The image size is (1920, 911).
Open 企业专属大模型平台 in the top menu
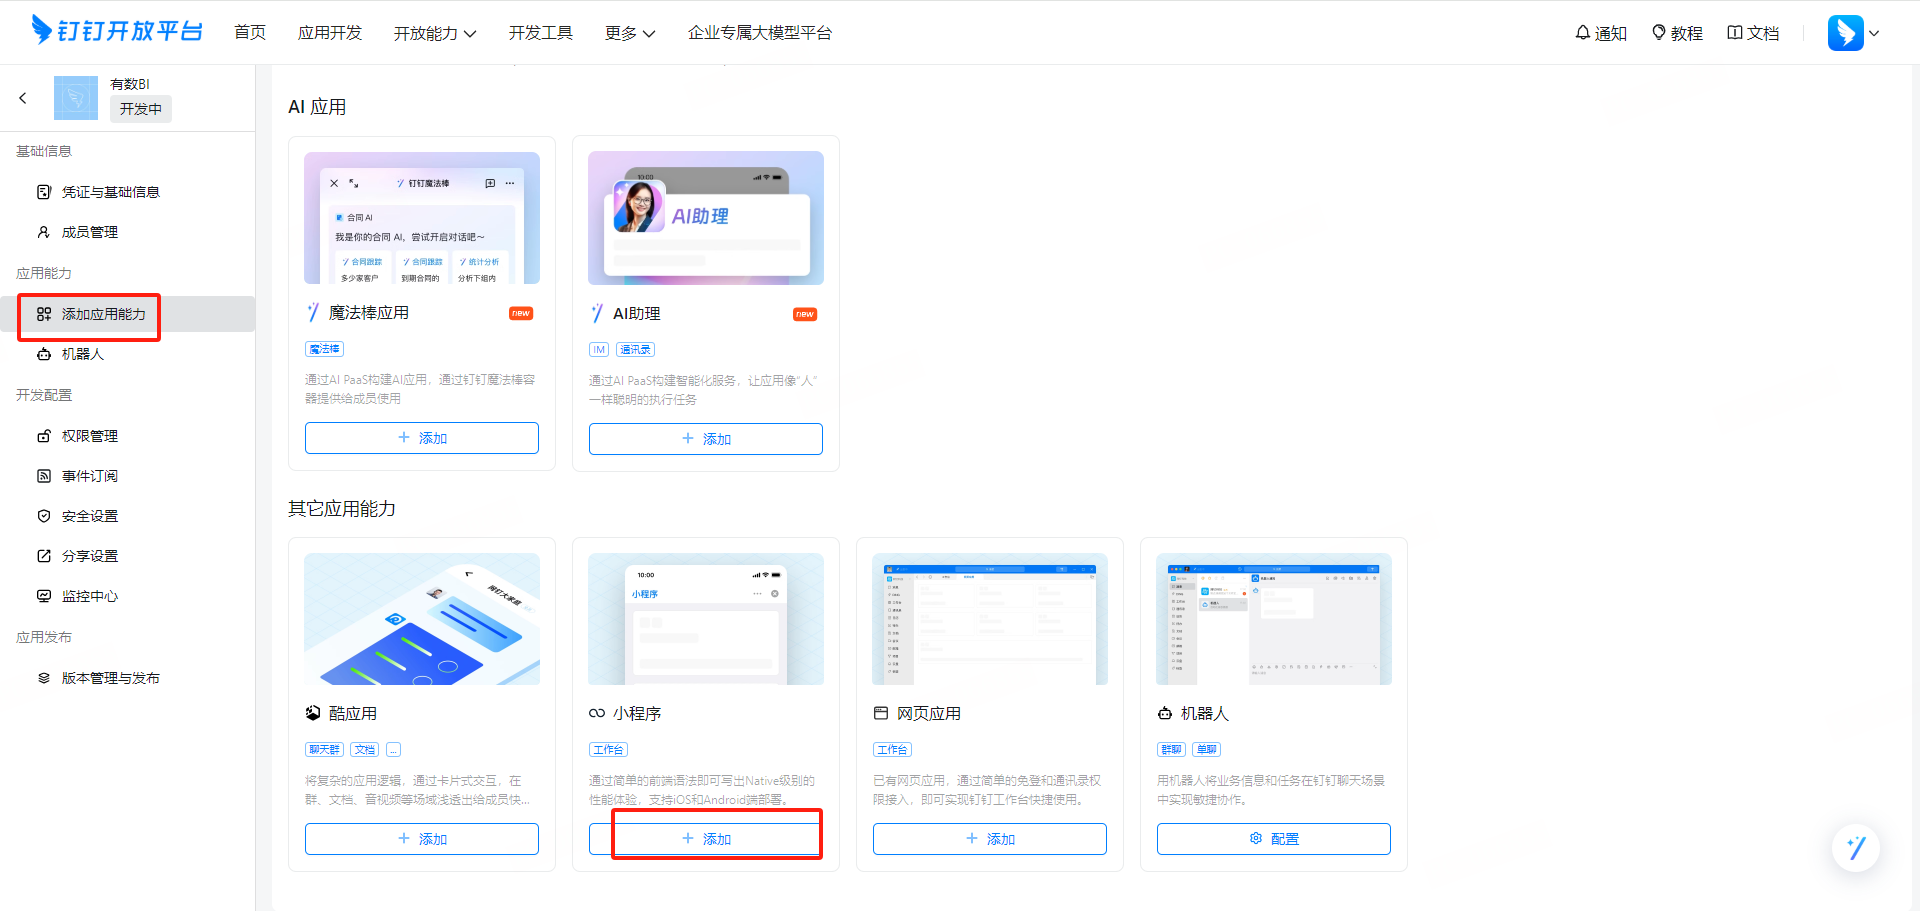coord(760,33)
